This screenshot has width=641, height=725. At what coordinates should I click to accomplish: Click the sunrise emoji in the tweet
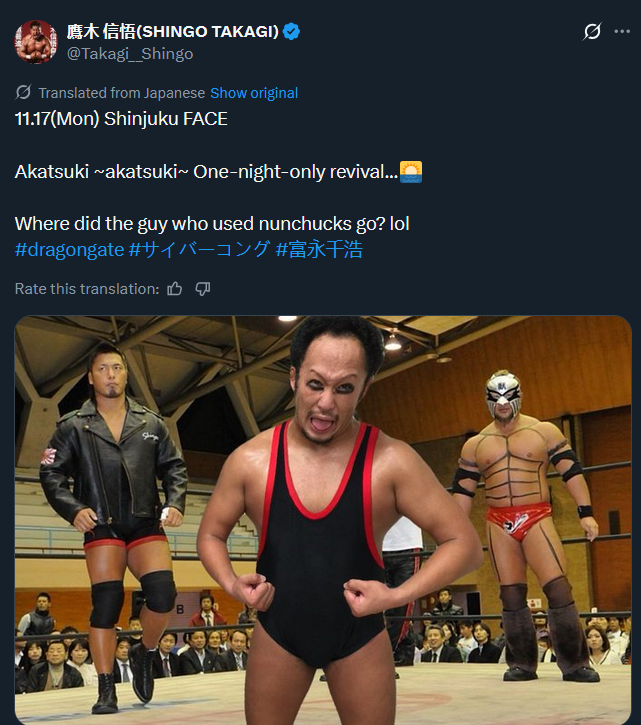pos(411,172)
